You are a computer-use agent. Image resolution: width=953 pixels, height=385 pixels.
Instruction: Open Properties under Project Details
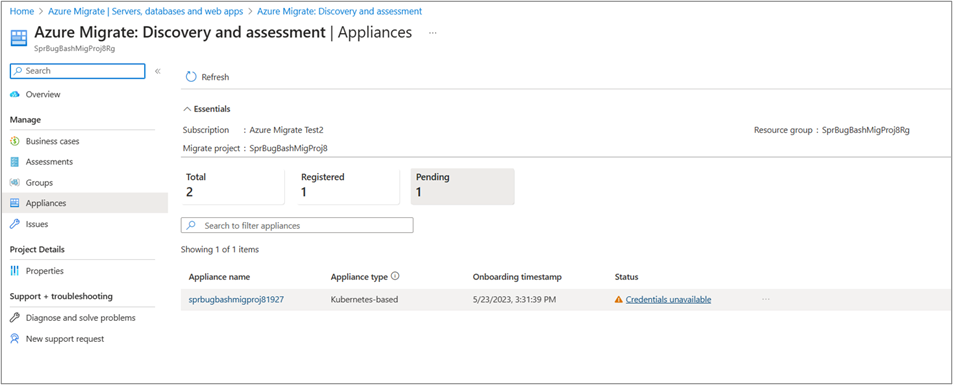pos(44,271)
